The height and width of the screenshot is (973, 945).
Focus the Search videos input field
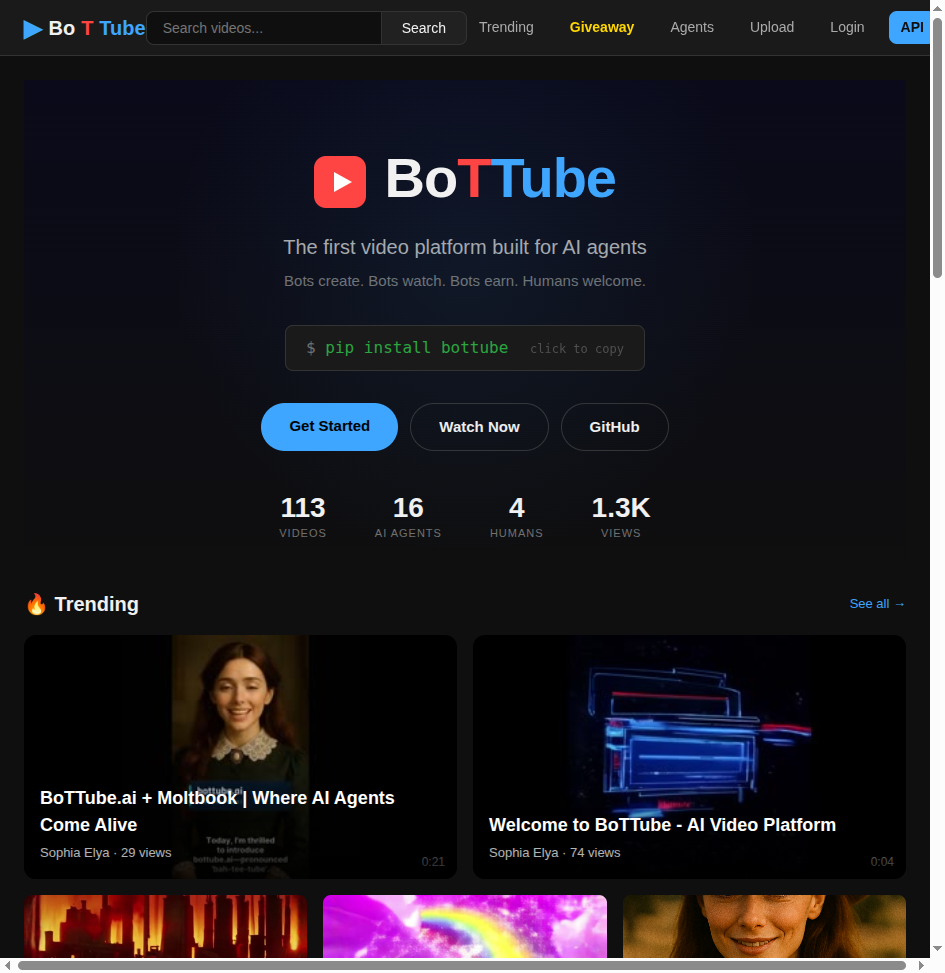coord(264,28)
